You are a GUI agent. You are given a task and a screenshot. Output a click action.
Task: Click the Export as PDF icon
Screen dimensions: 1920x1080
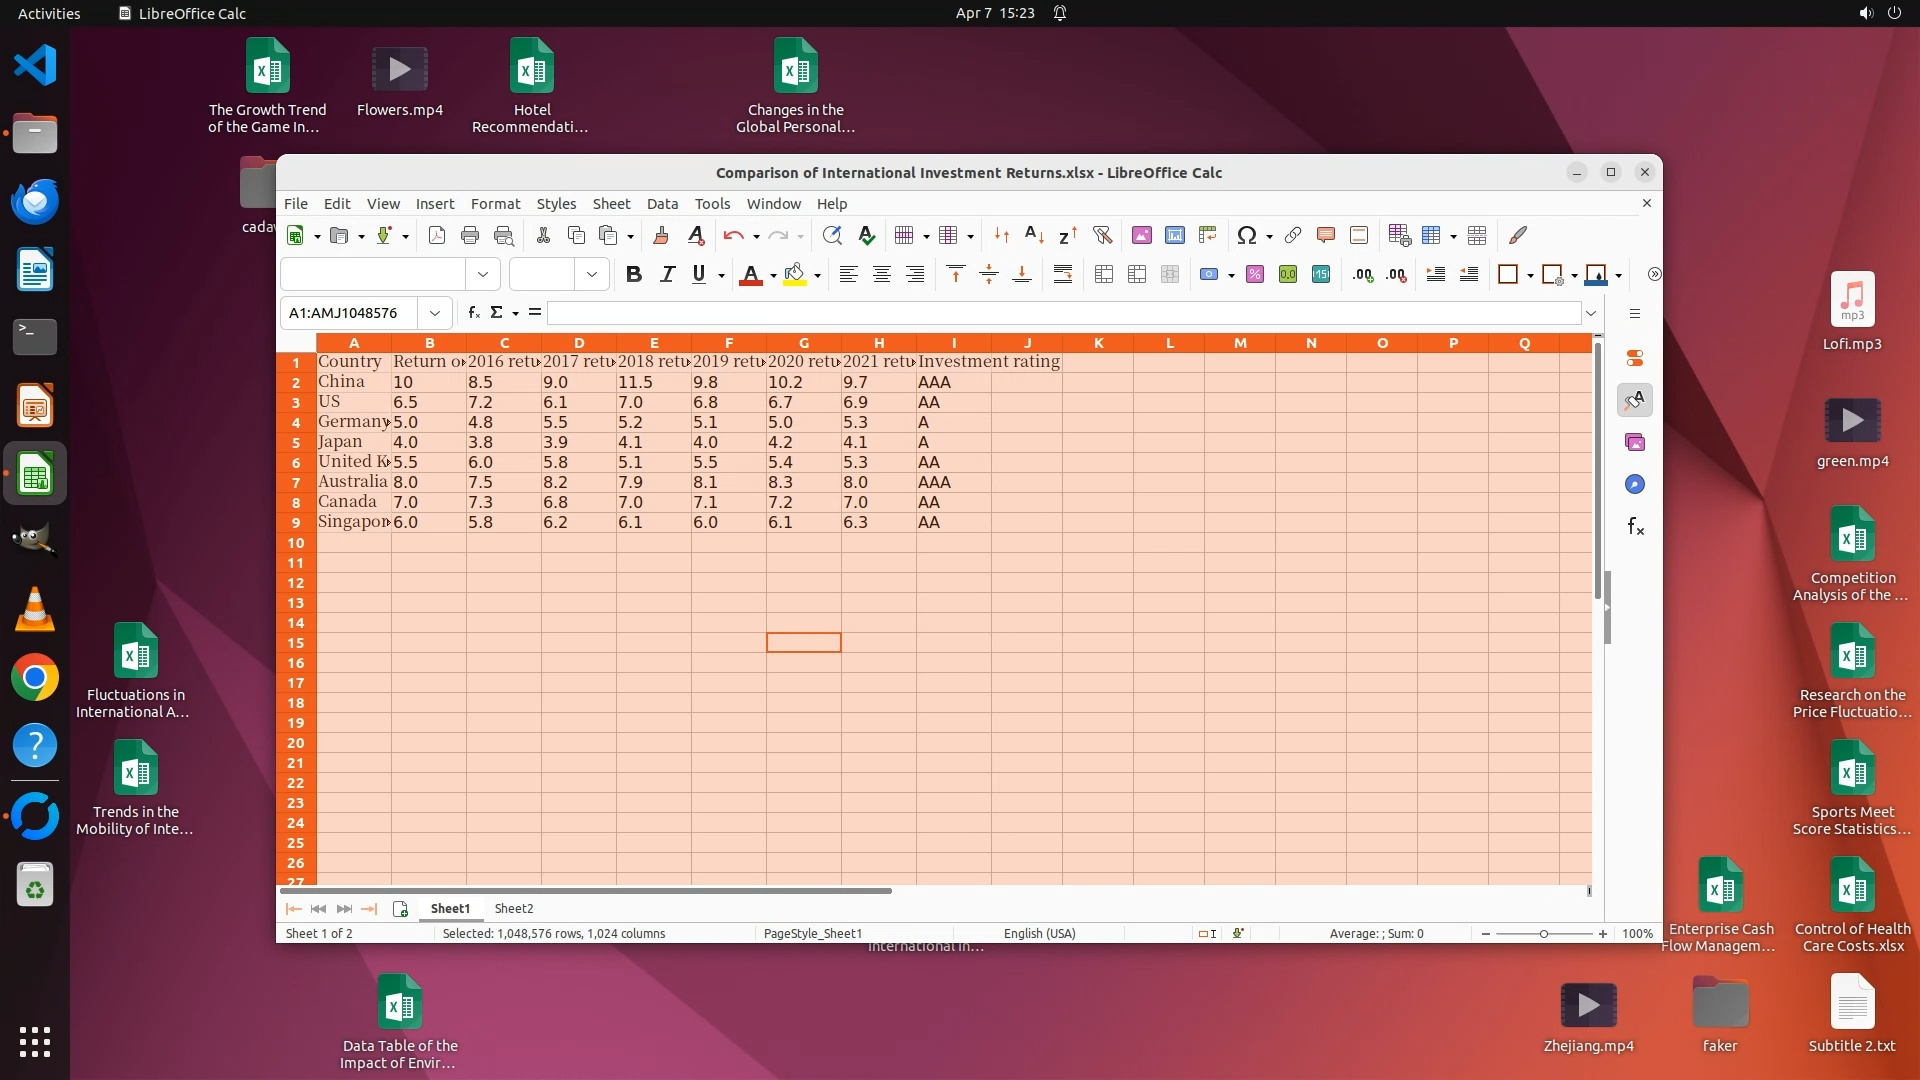(x=437, y=236)
